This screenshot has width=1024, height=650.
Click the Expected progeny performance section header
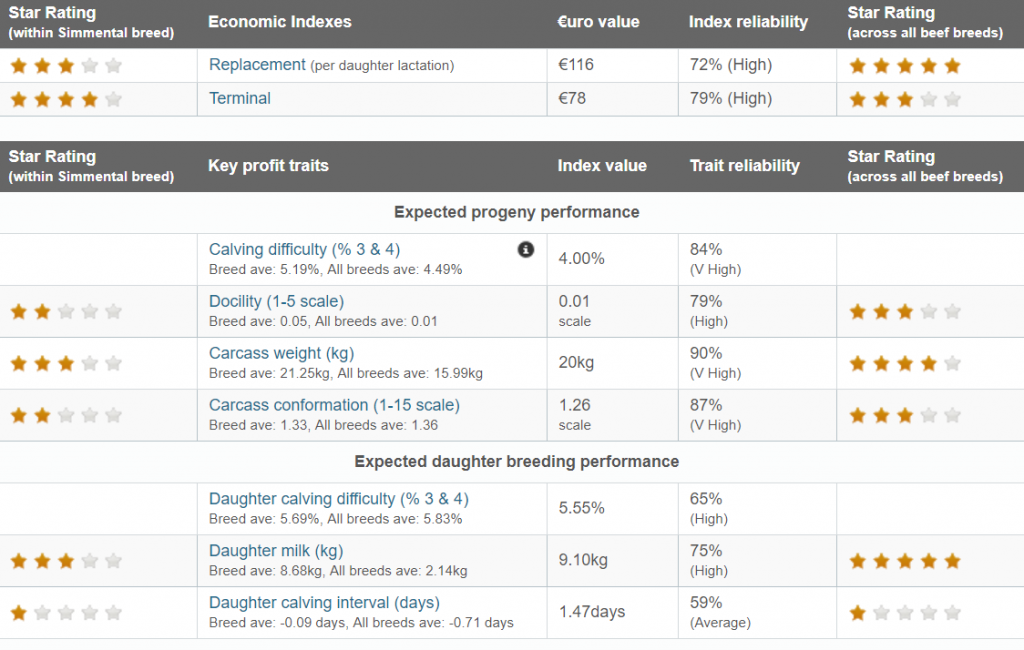click(517, 212)
